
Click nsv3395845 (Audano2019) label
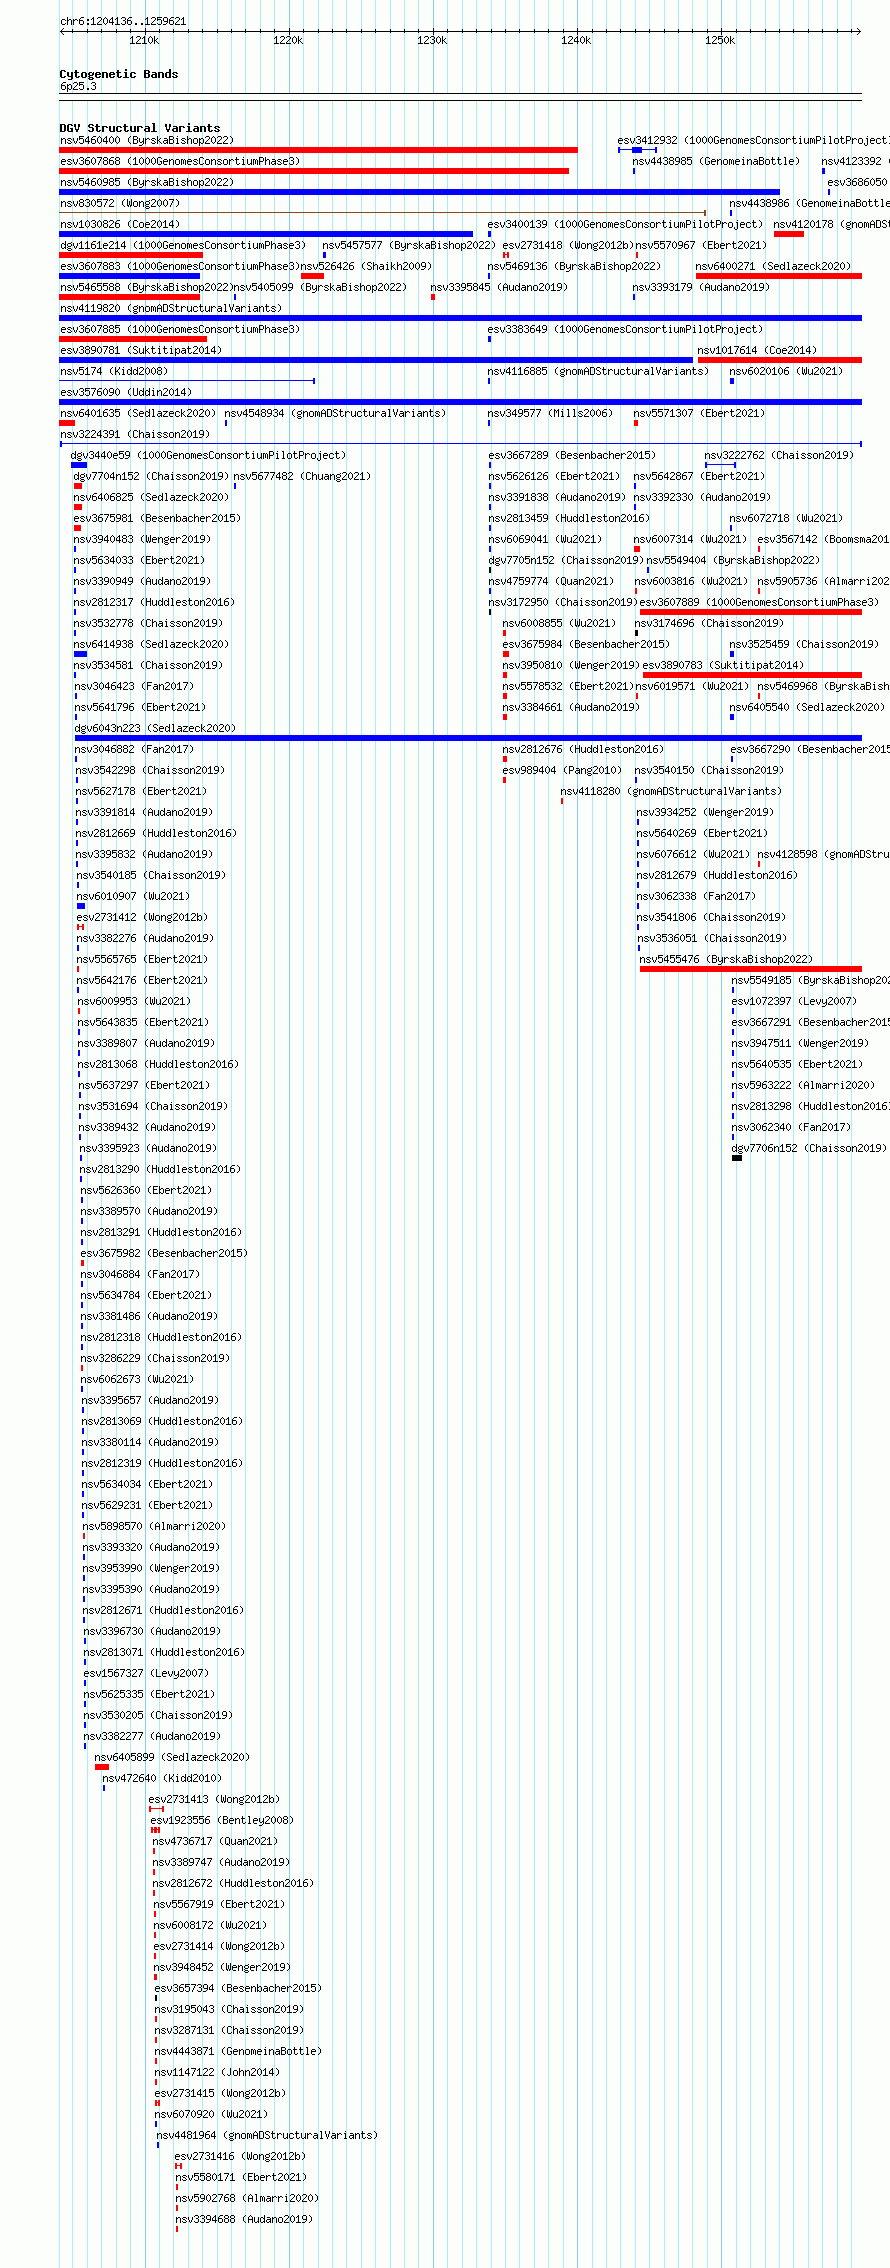(498, 287)
